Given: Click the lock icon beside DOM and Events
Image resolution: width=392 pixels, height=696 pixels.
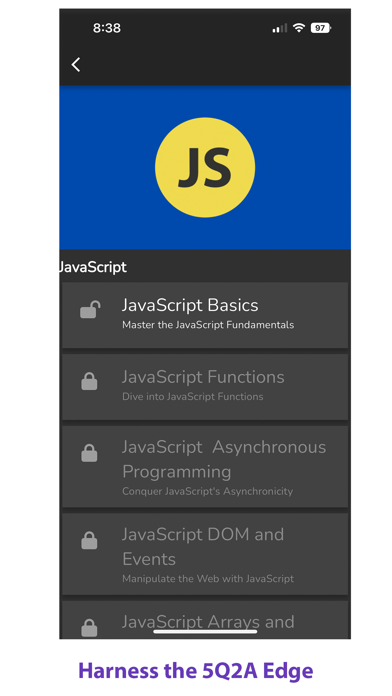Looking at the screenshot, I should pos(89,540).
